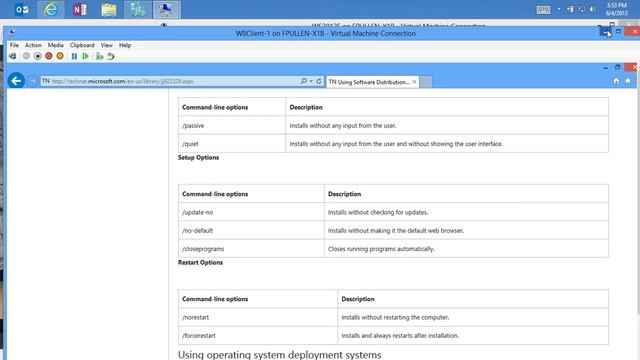Open the clock showing 3:53 PM
This screenshot has height=360, width=640.
click(x=616, y=9)
